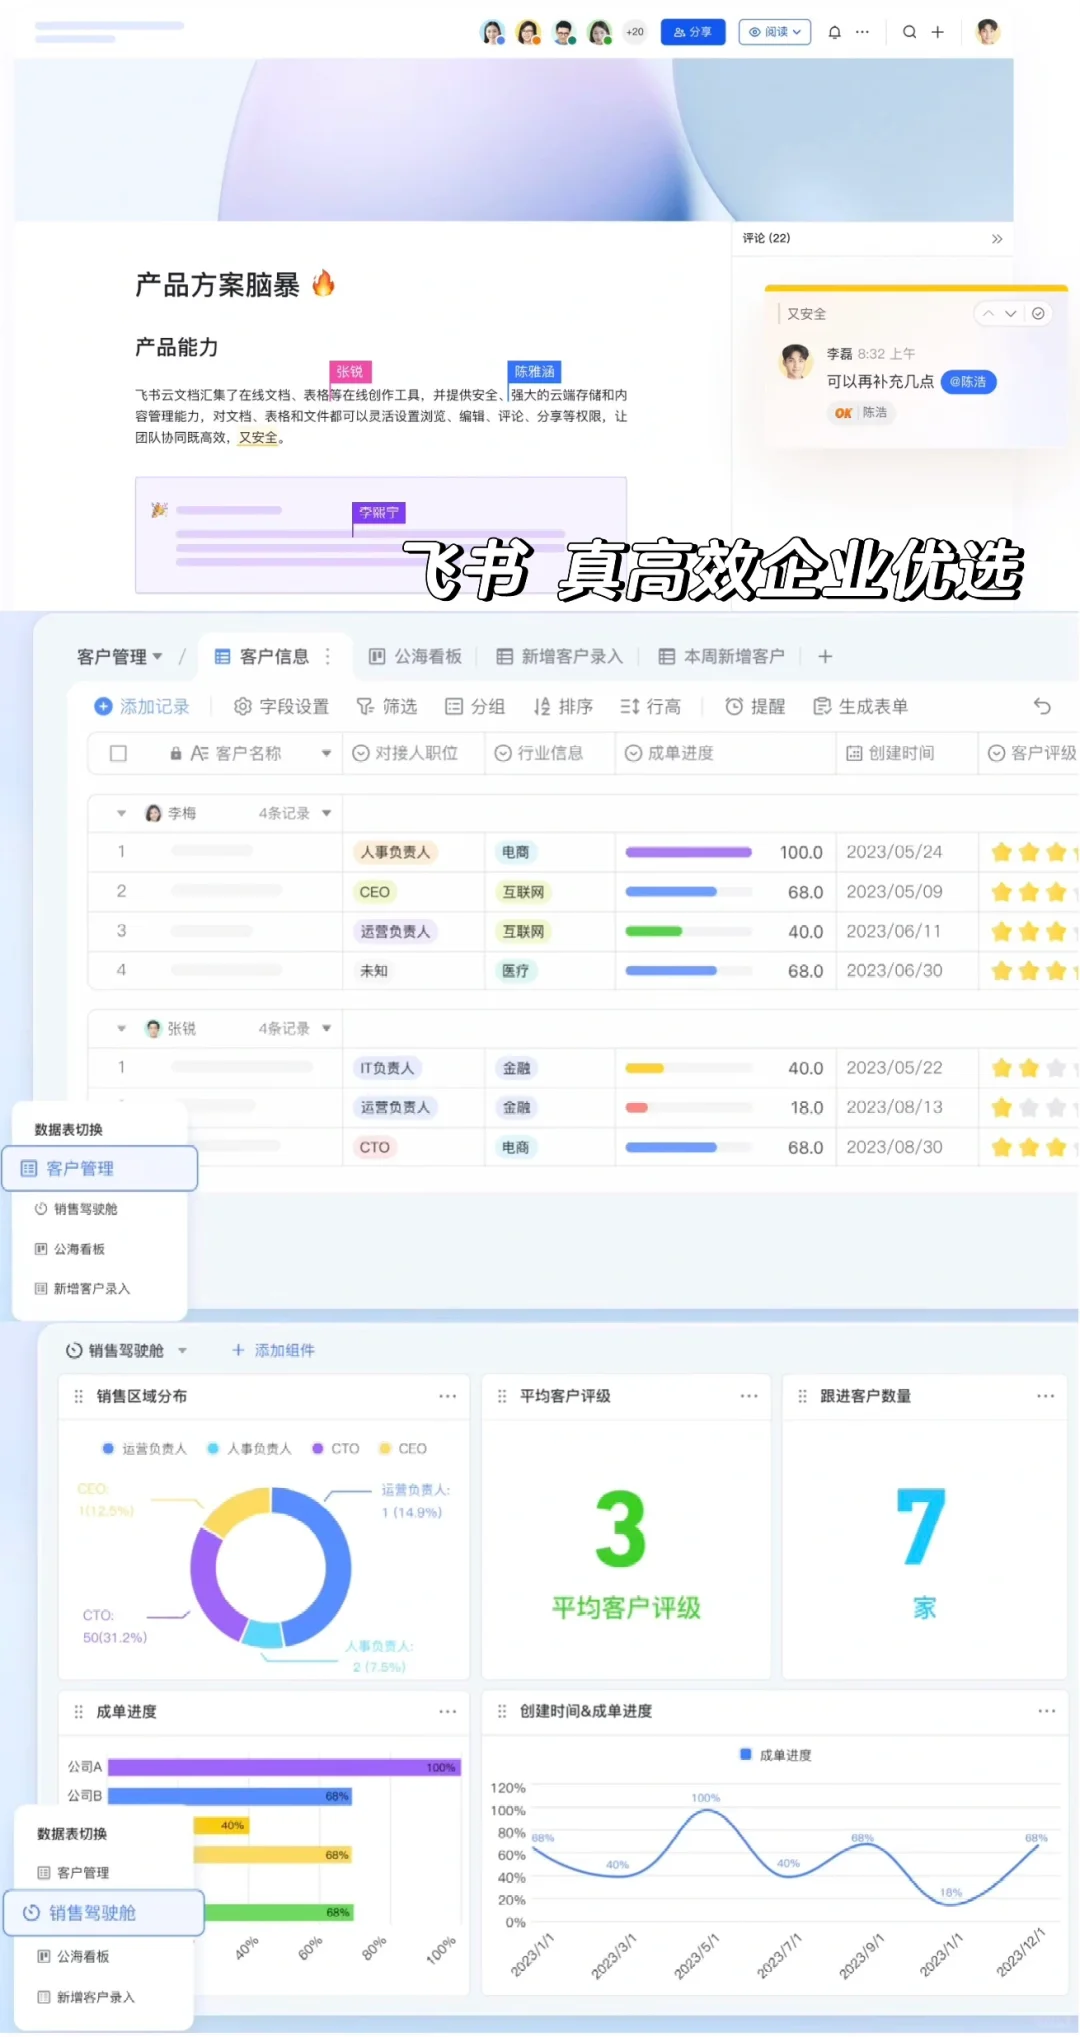Click the 添加记录 add record button
This screenshot has width=1080, height=2037.
pos(141,706)
